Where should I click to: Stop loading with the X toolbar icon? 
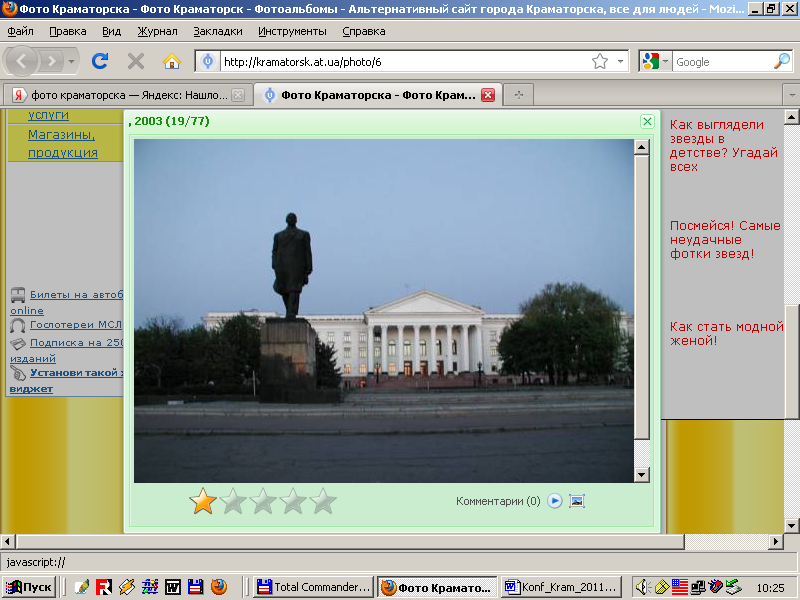(x=136, y=62)
